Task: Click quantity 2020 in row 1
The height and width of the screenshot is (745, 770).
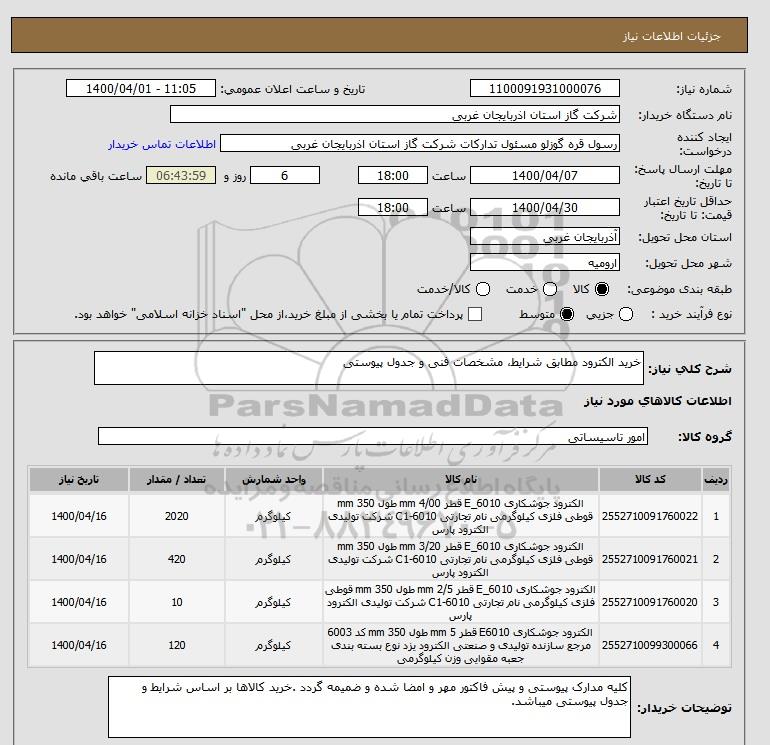Action: [177, 516]
